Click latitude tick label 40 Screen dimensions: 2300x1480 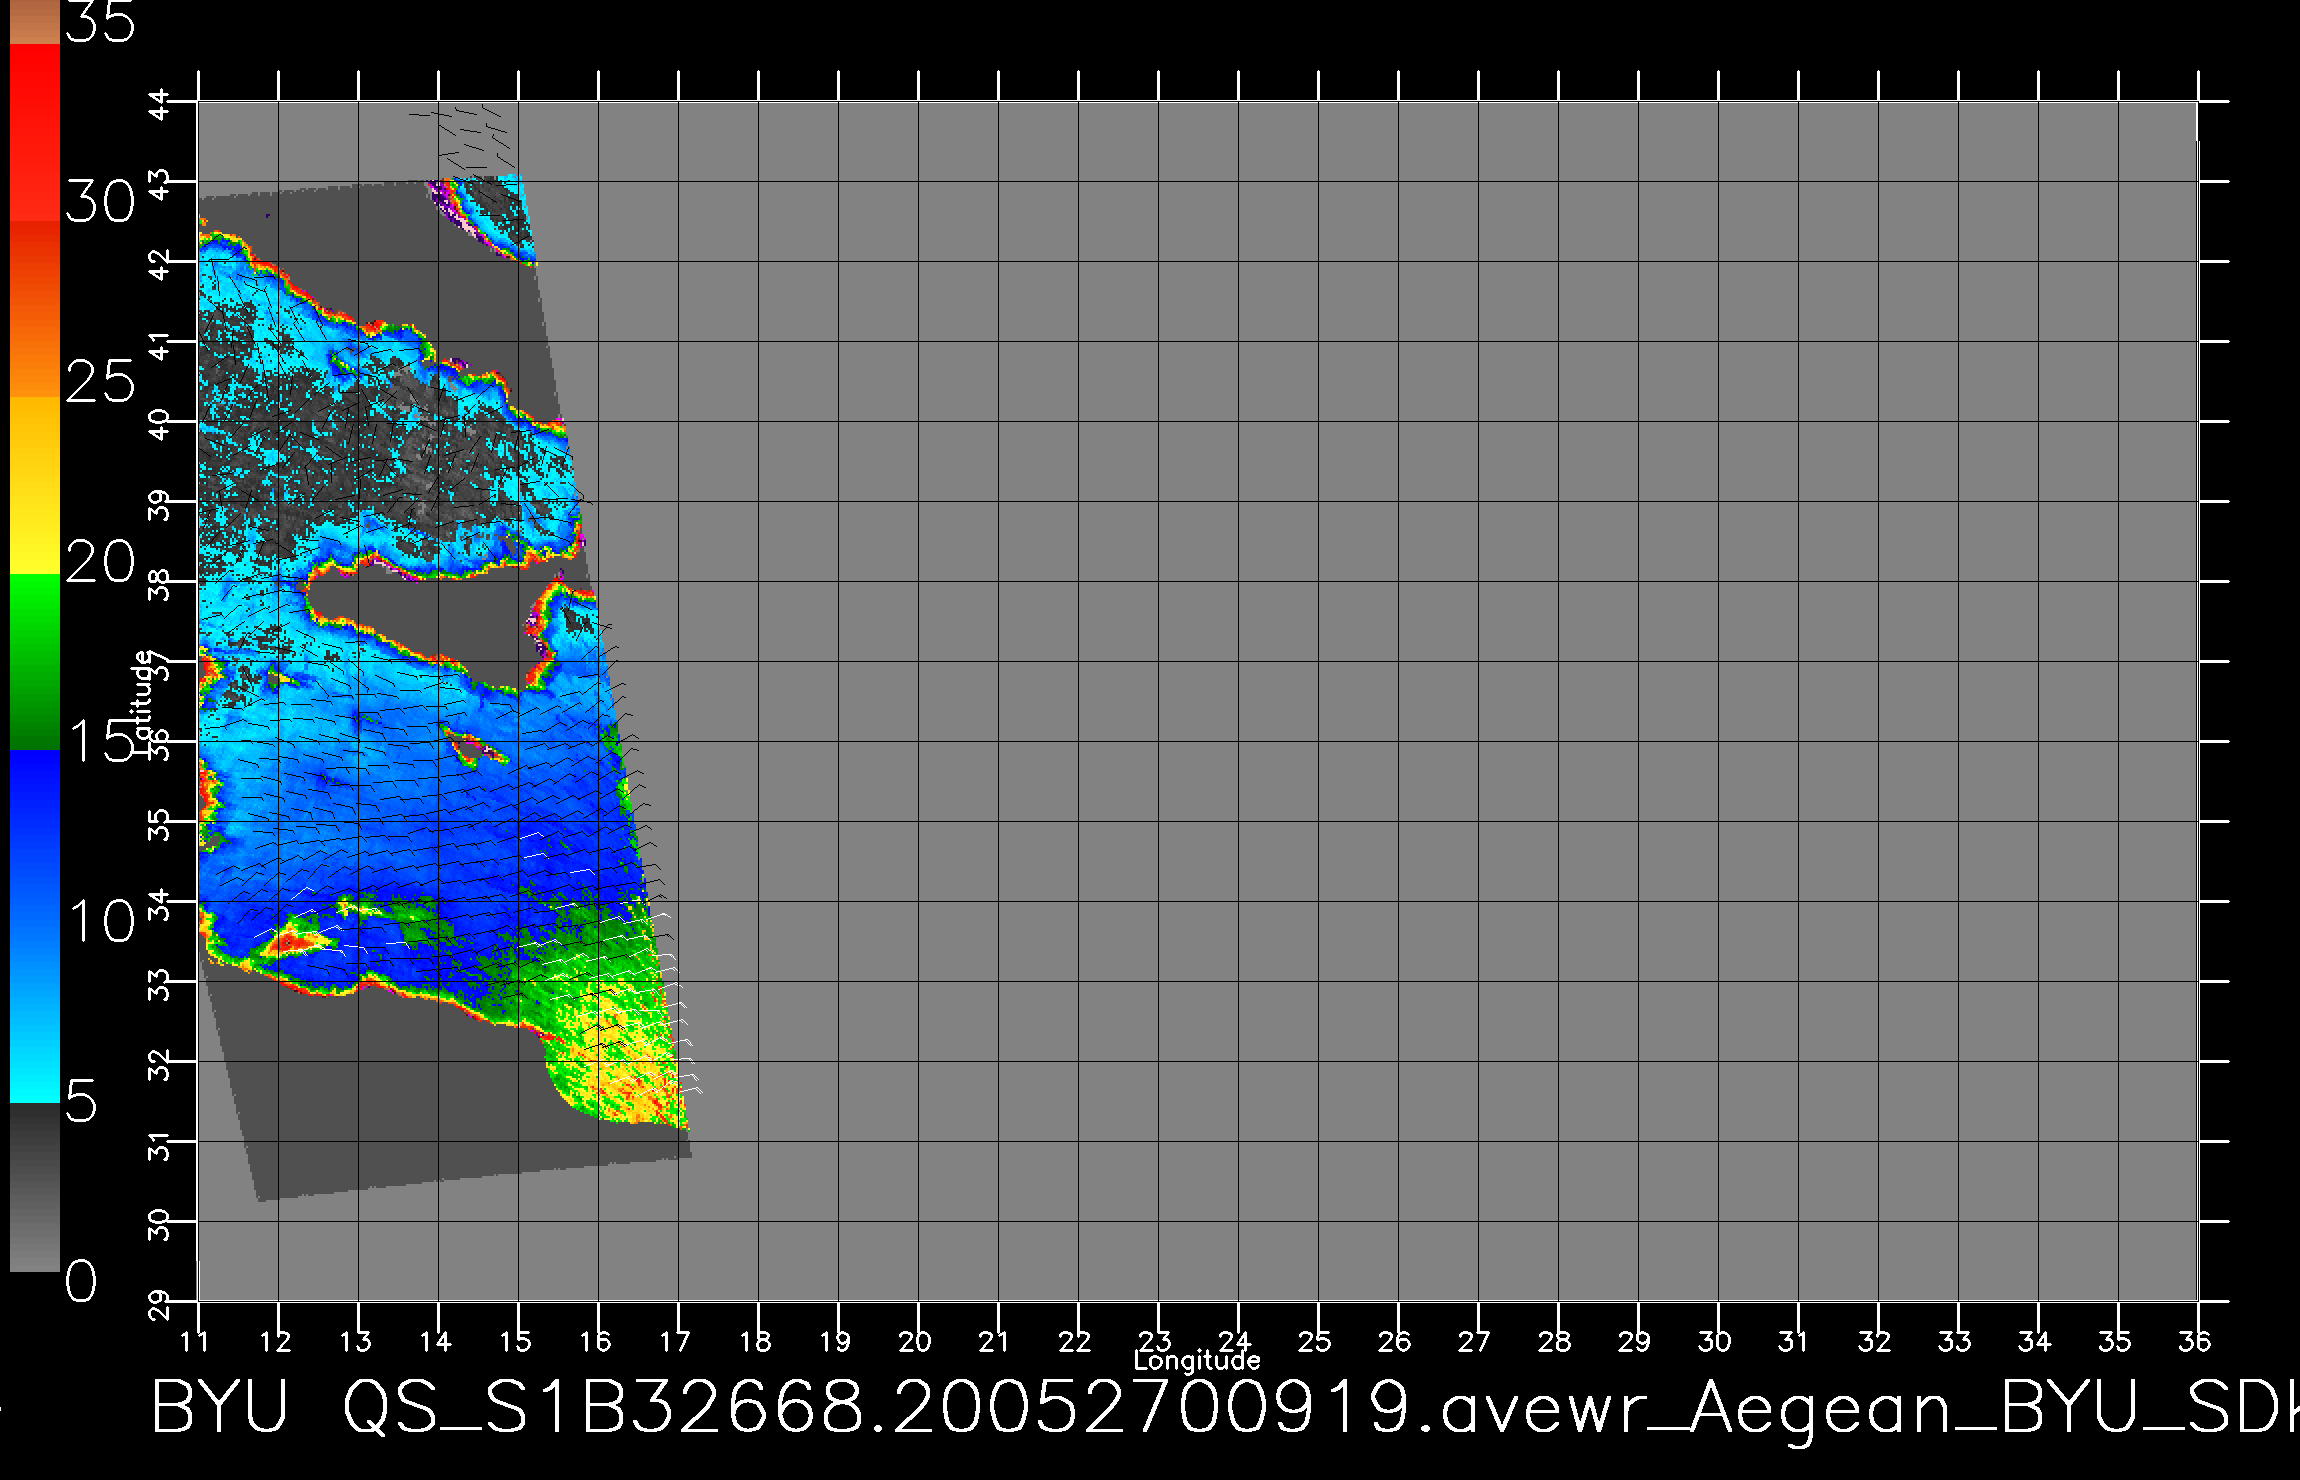click(x=160, y=424)
